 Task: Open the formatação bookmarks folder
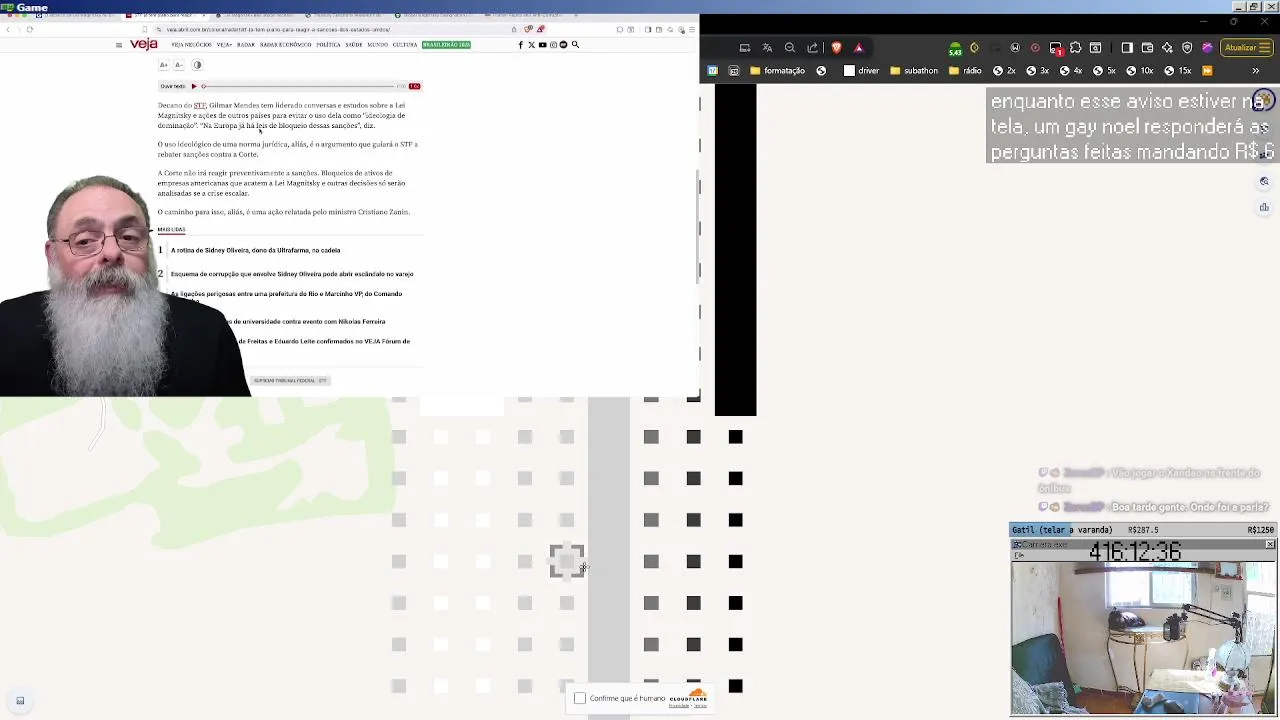[x=777, y=71]
